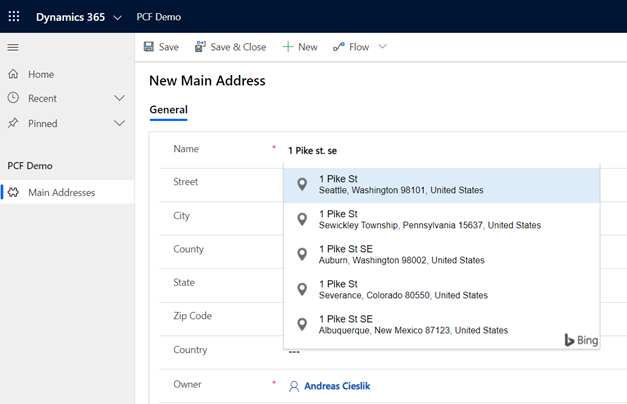Screen dimensions: 627x404
Task: Click the Recent clock icon
Action: pos(13,98)
